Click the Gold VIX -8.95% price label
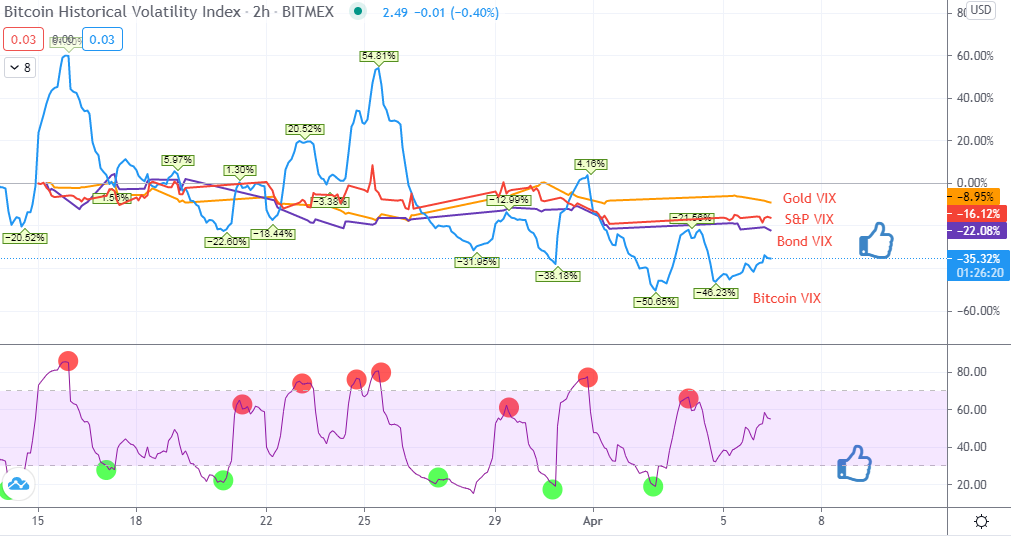Viewport: 1011px width, 536px height. tap(973, 197)
